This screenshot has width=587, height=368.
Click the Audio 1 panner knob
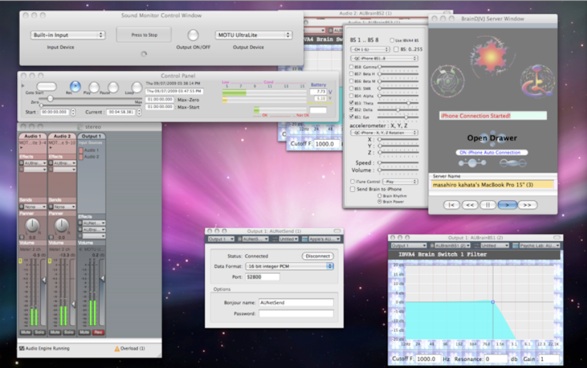tap(32, 225)
